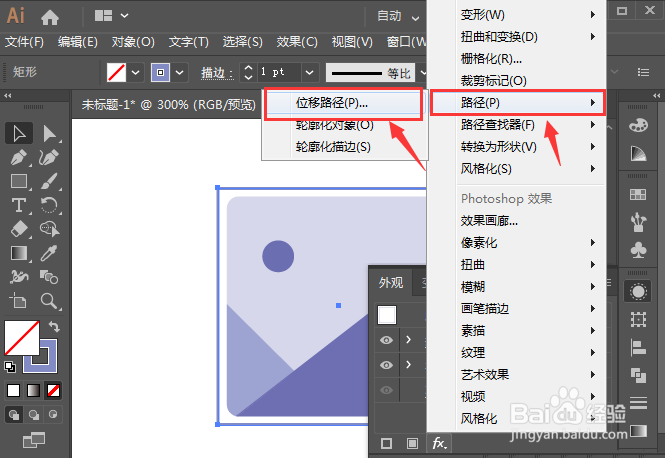Image resolution: width=665 pixels, height=458 pixels.
Task: Open the 对象(O) menu
Action: 133,42
